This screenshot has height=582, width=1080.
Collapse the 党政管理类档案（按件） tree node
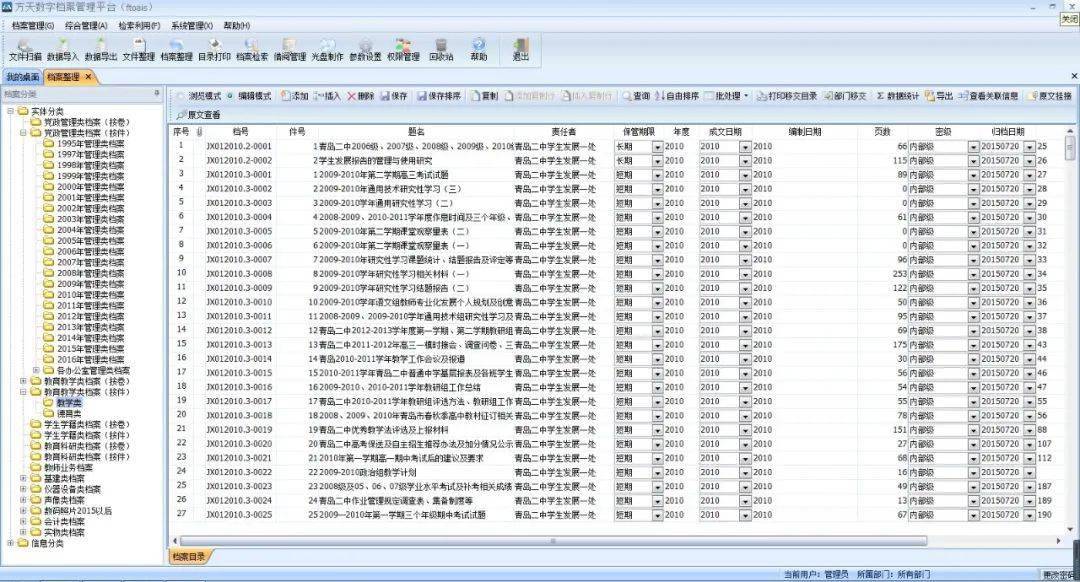tap(23, 133)
